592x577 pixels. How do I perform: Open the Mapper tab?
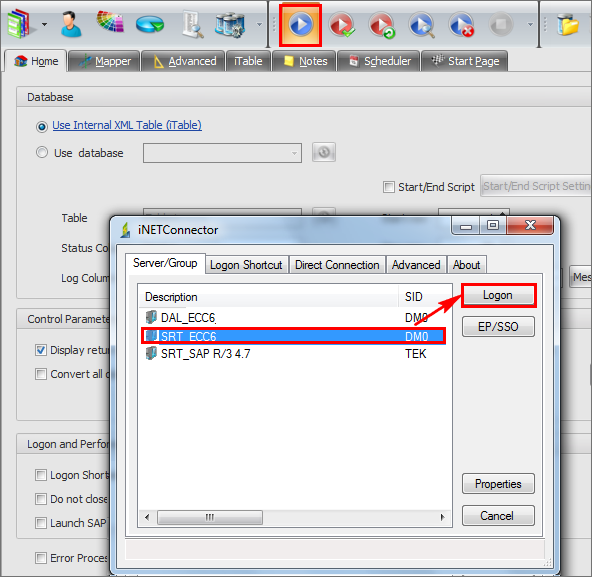point(105,61)
